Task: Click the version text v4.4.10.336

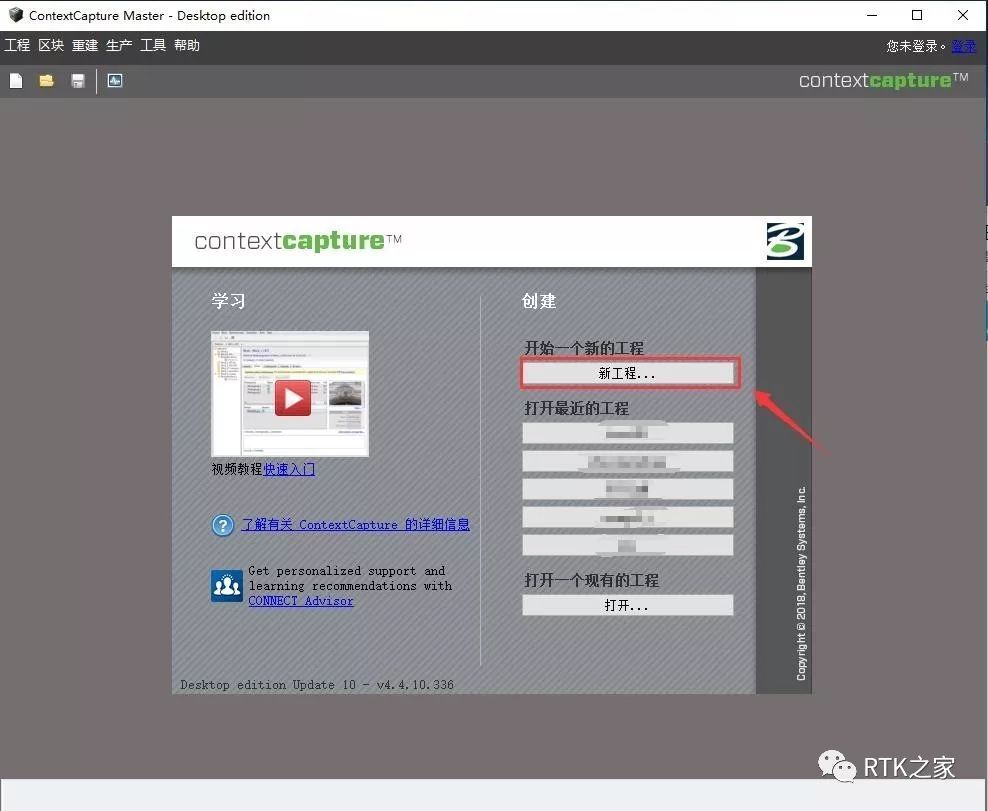Action: pyautogui.click(x=415, y=684)
